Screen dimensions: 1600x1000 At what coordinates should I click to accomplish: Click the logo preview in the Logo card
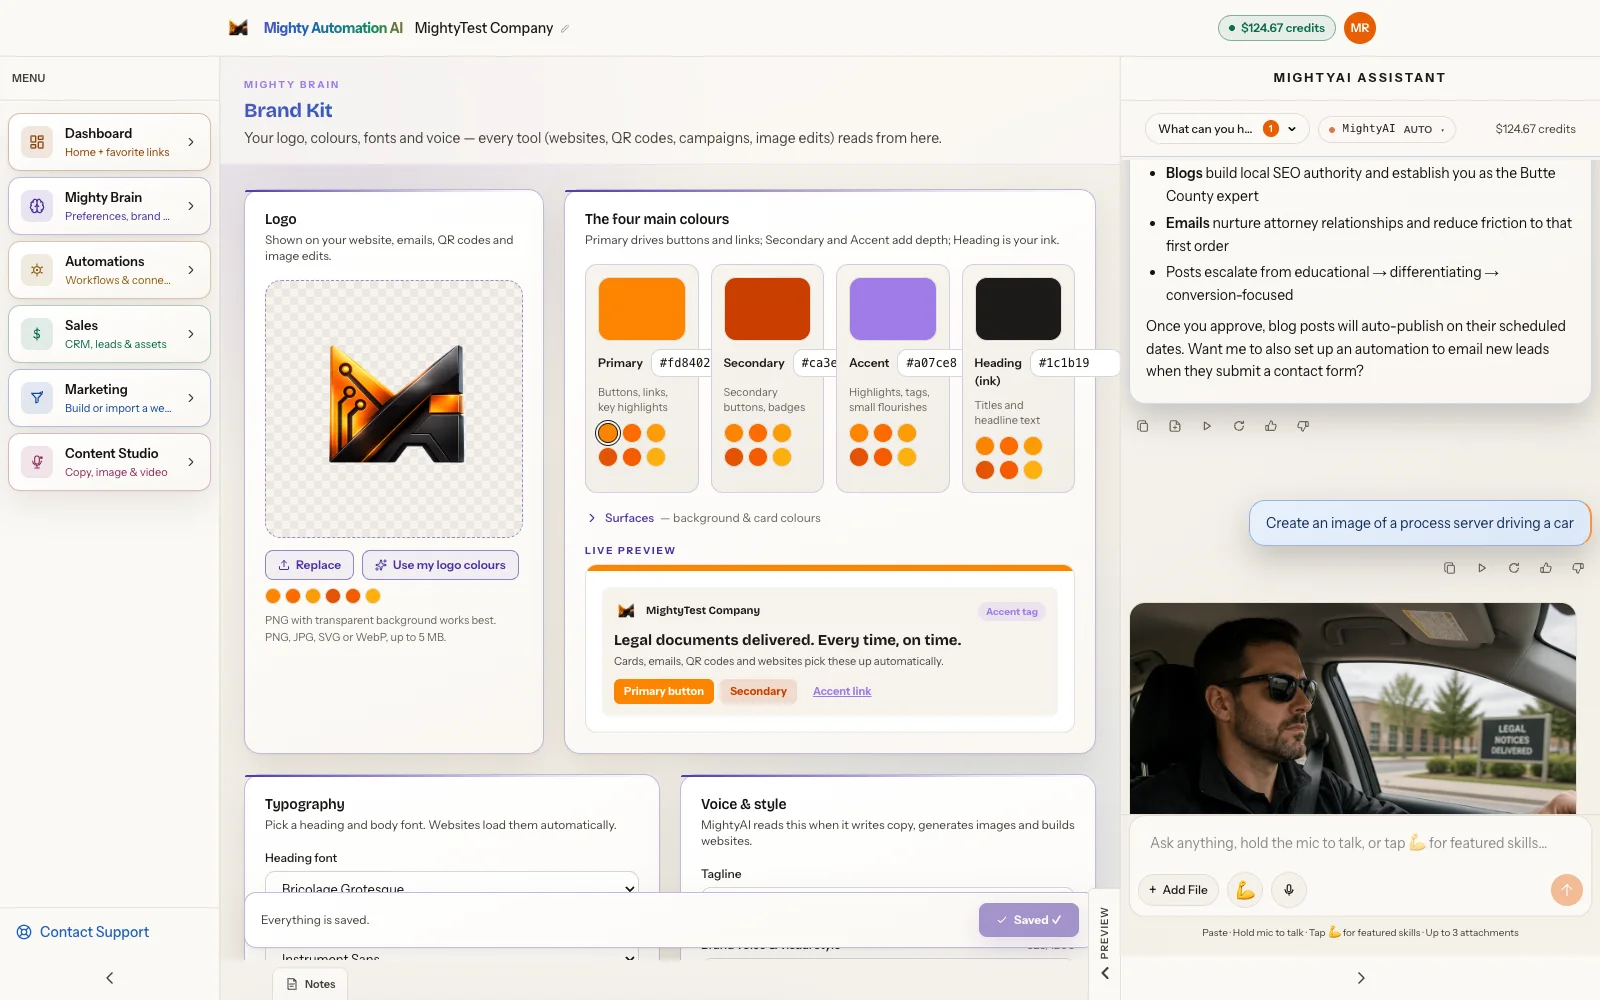pos(394,409)
